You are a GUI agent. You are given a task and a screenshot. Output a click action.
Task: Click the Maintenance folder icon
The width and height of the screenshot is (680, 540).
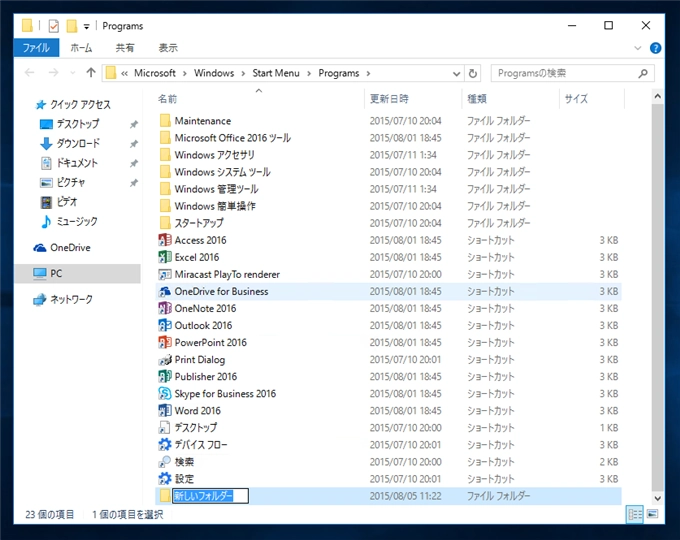(165, 121)
